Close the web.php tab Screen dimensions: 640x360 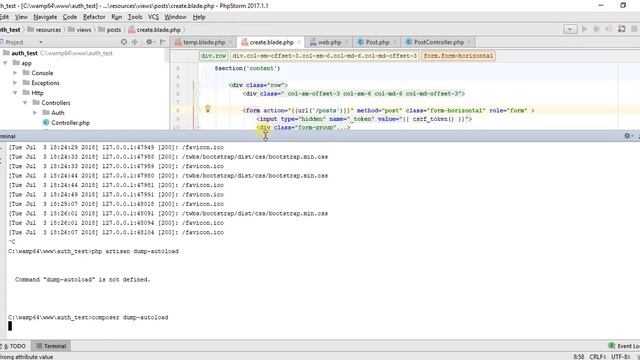point(347,42)
